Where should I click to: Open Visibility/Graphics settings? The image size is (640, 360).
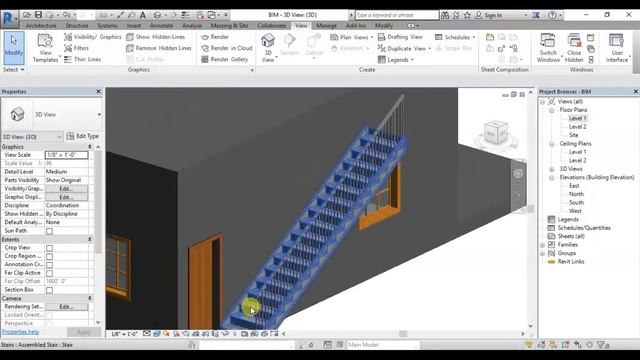click(93, 37)
